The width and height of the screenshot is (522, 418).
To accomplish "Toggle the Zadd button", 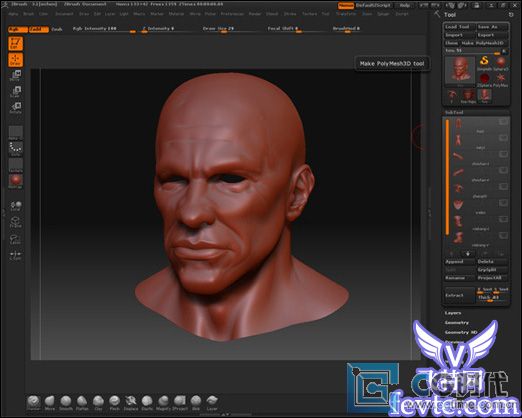I will pyautogui.click(x=39, y=29).
